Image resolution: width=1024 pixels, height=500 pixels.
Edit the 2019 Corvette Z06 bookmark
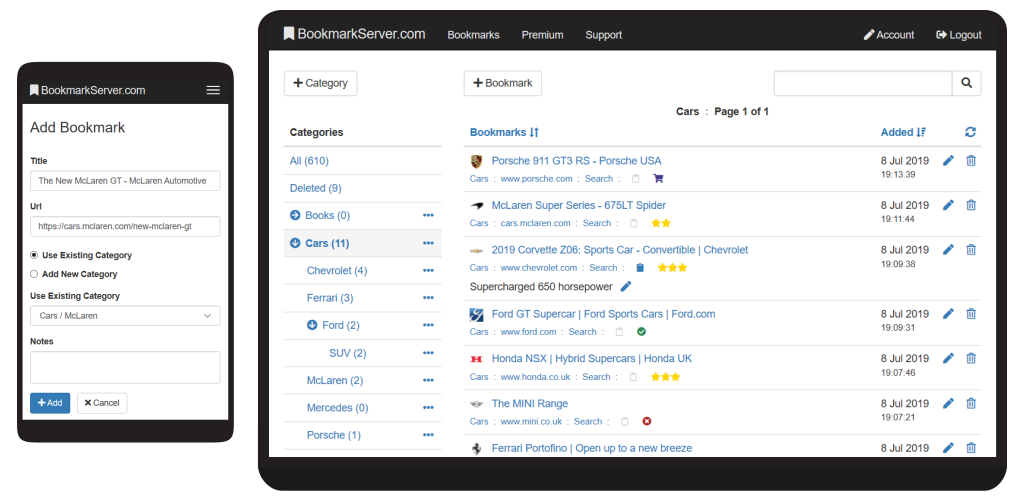[x=948, y=249]
